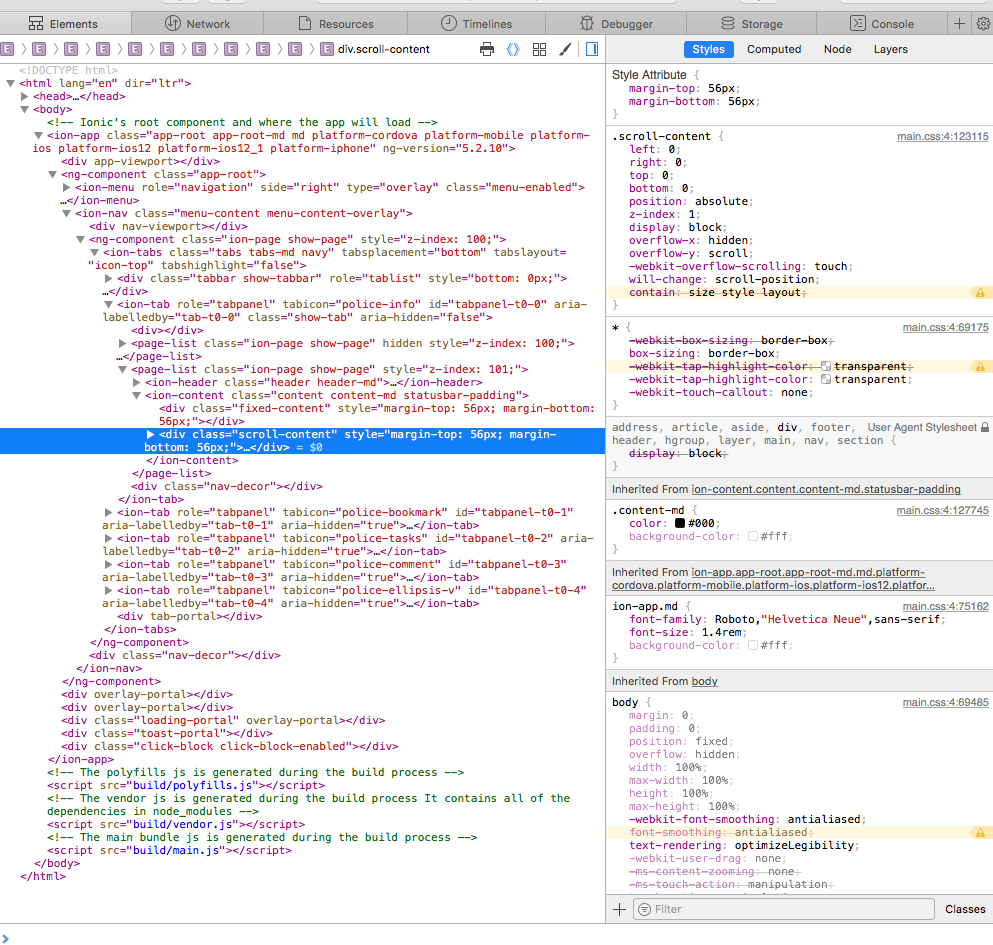The height and width of the screenshot is (945, 993).
Task: Open Web Inspector settings gear
Action: (x=981, y=23)
